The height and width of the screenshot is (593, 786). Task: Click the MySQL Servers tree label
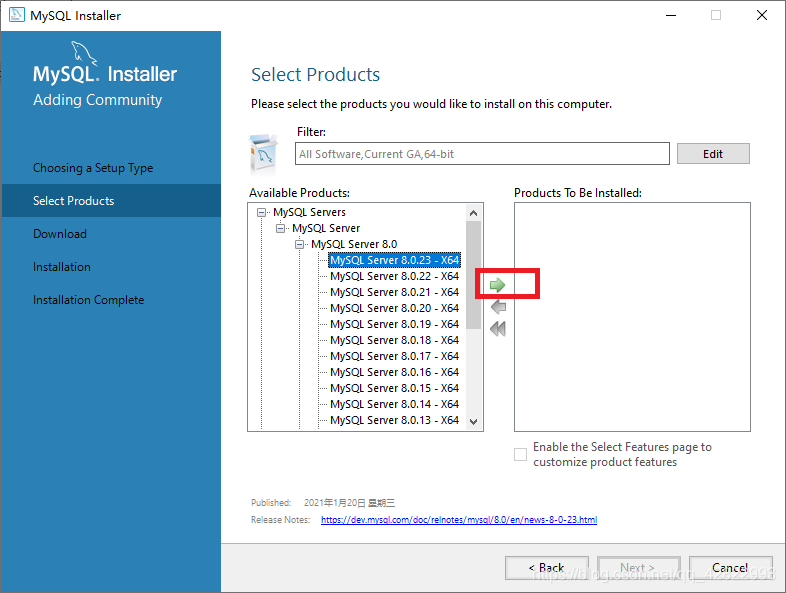[309, 213]
